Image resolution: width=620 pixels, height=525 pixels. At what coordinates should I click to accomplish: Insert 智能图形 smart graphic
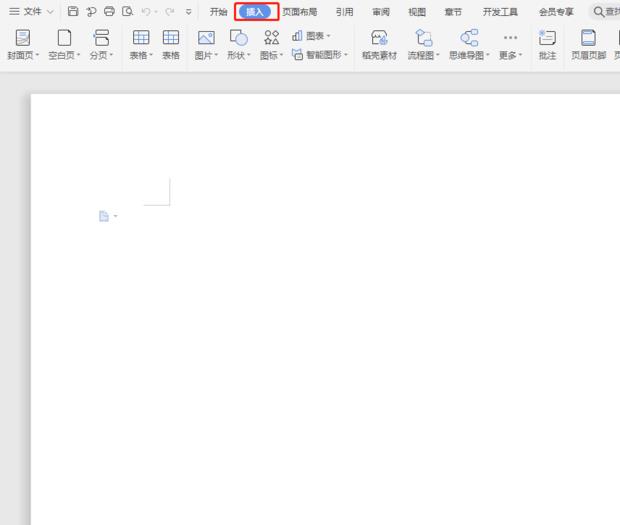320,55
